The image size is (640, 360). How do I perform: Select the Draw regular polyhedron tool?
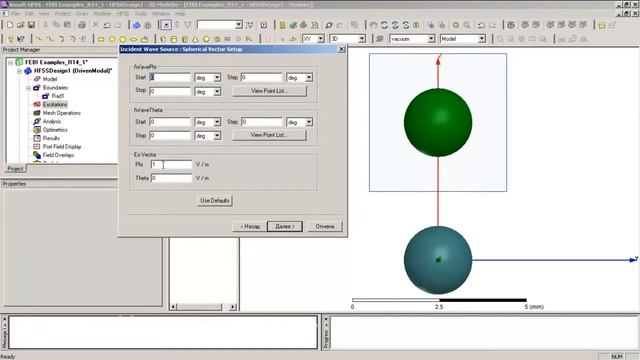(x=184, y=39)
